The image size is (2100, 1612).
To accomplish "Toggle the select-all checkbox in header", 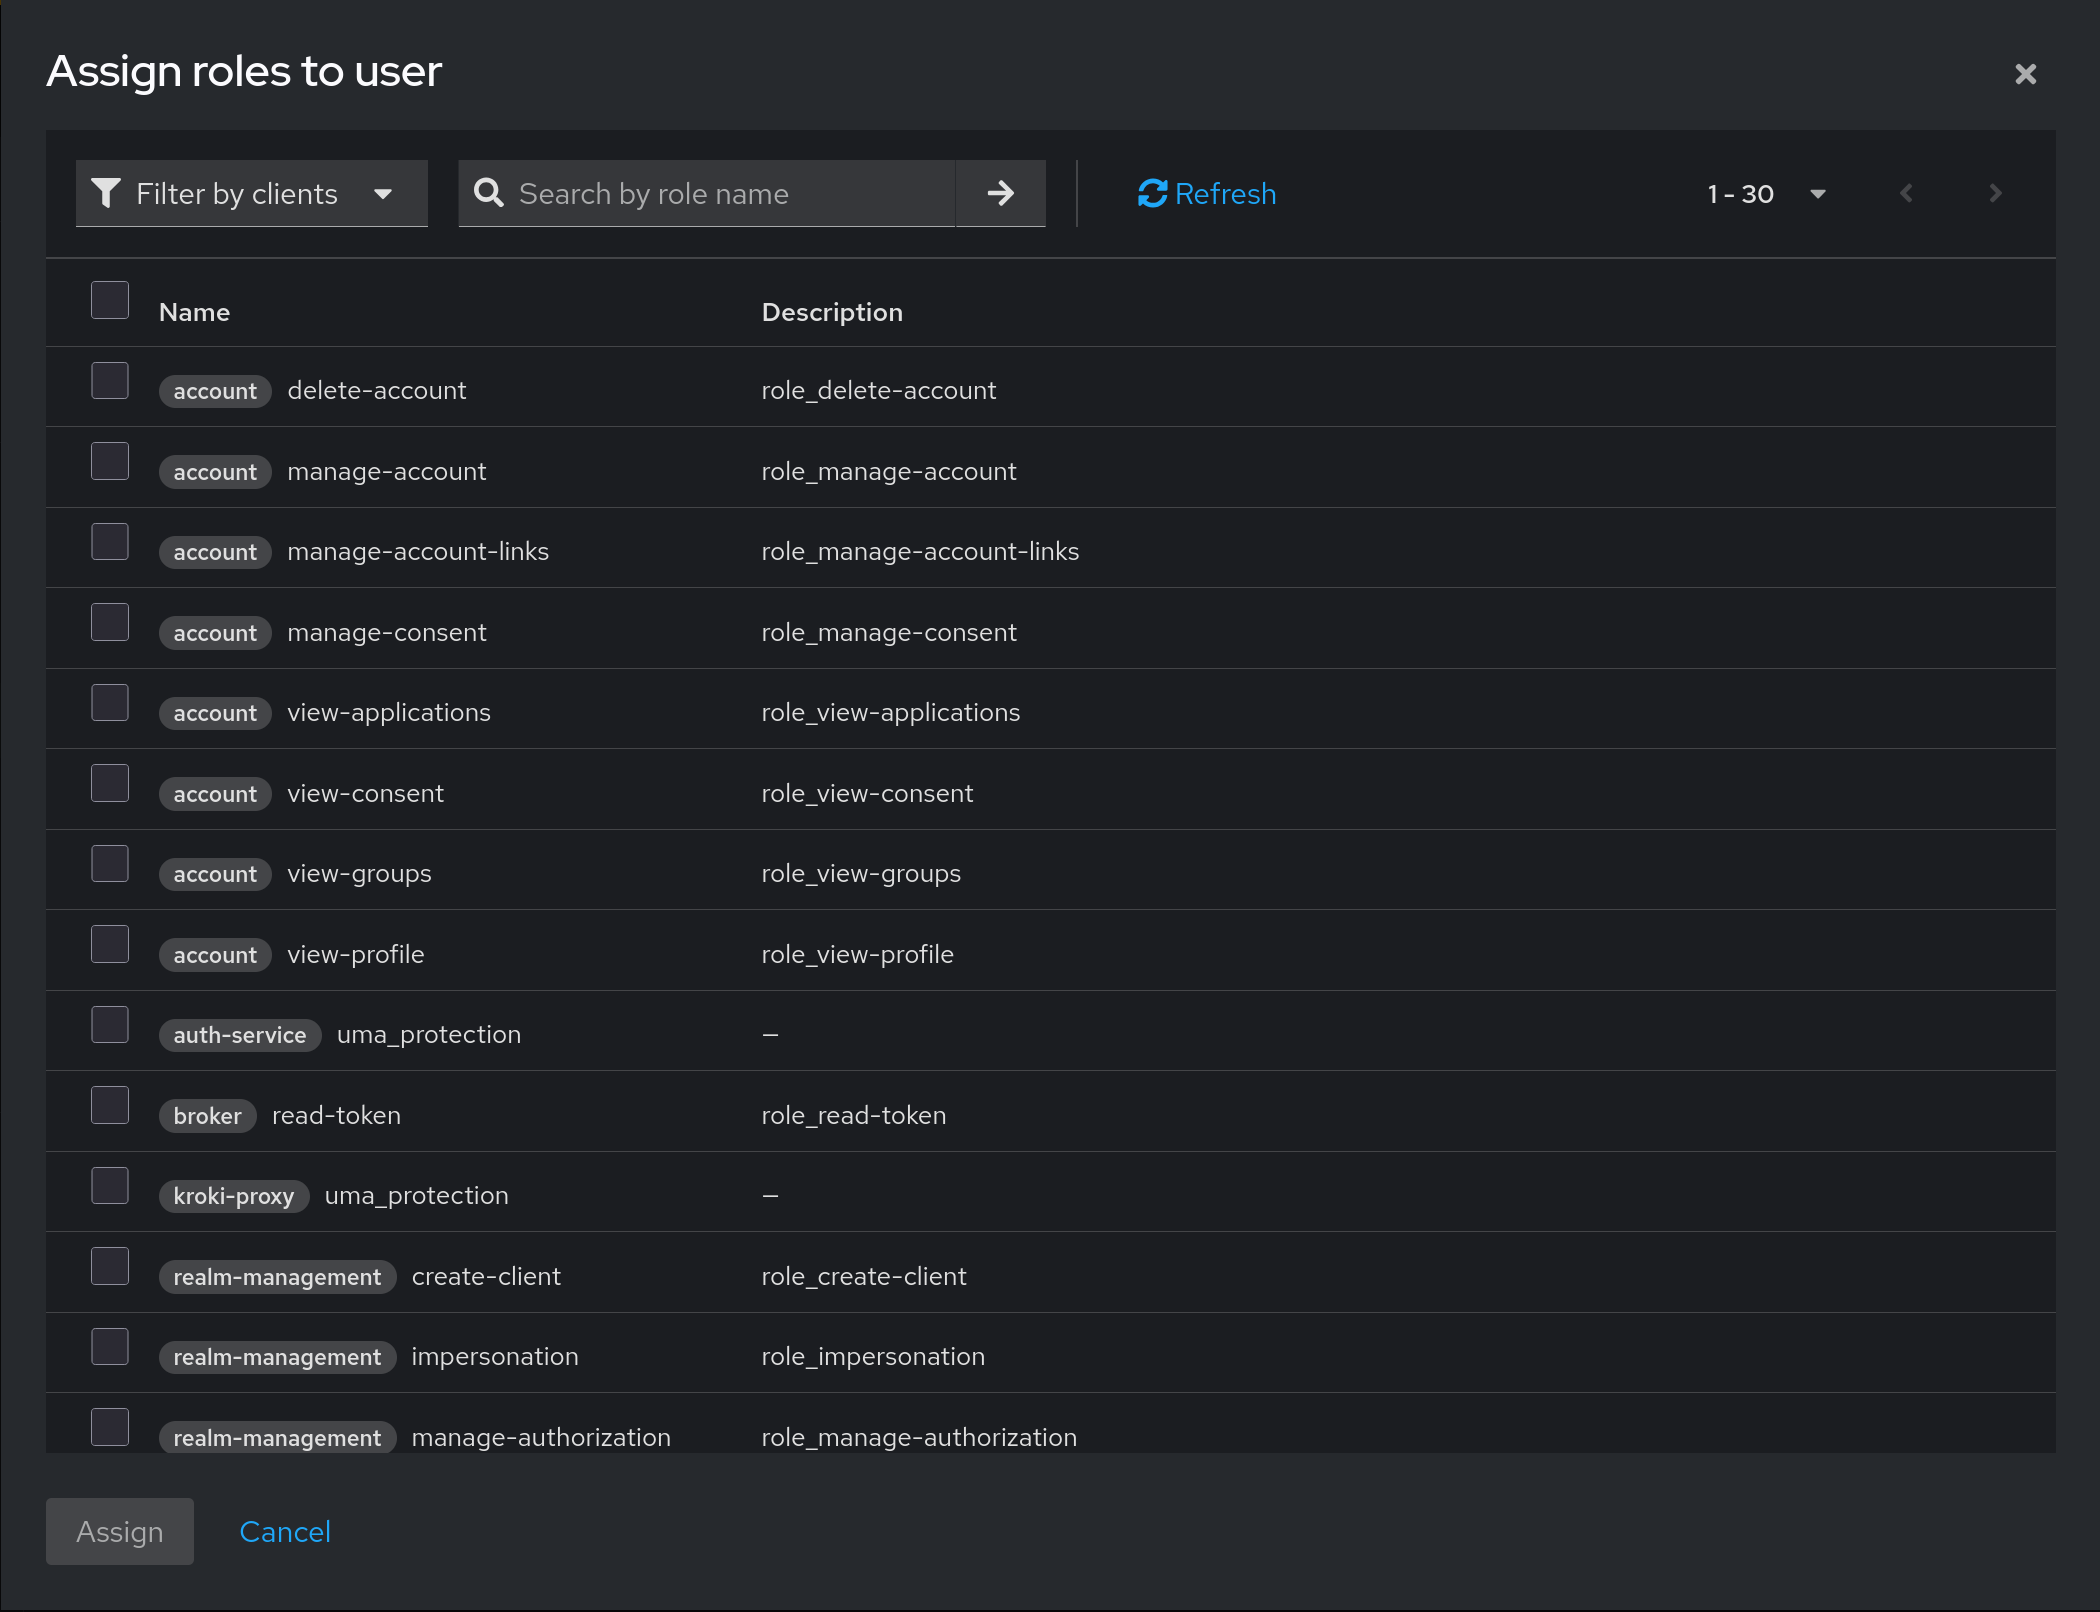I will [x=110, y=300].
